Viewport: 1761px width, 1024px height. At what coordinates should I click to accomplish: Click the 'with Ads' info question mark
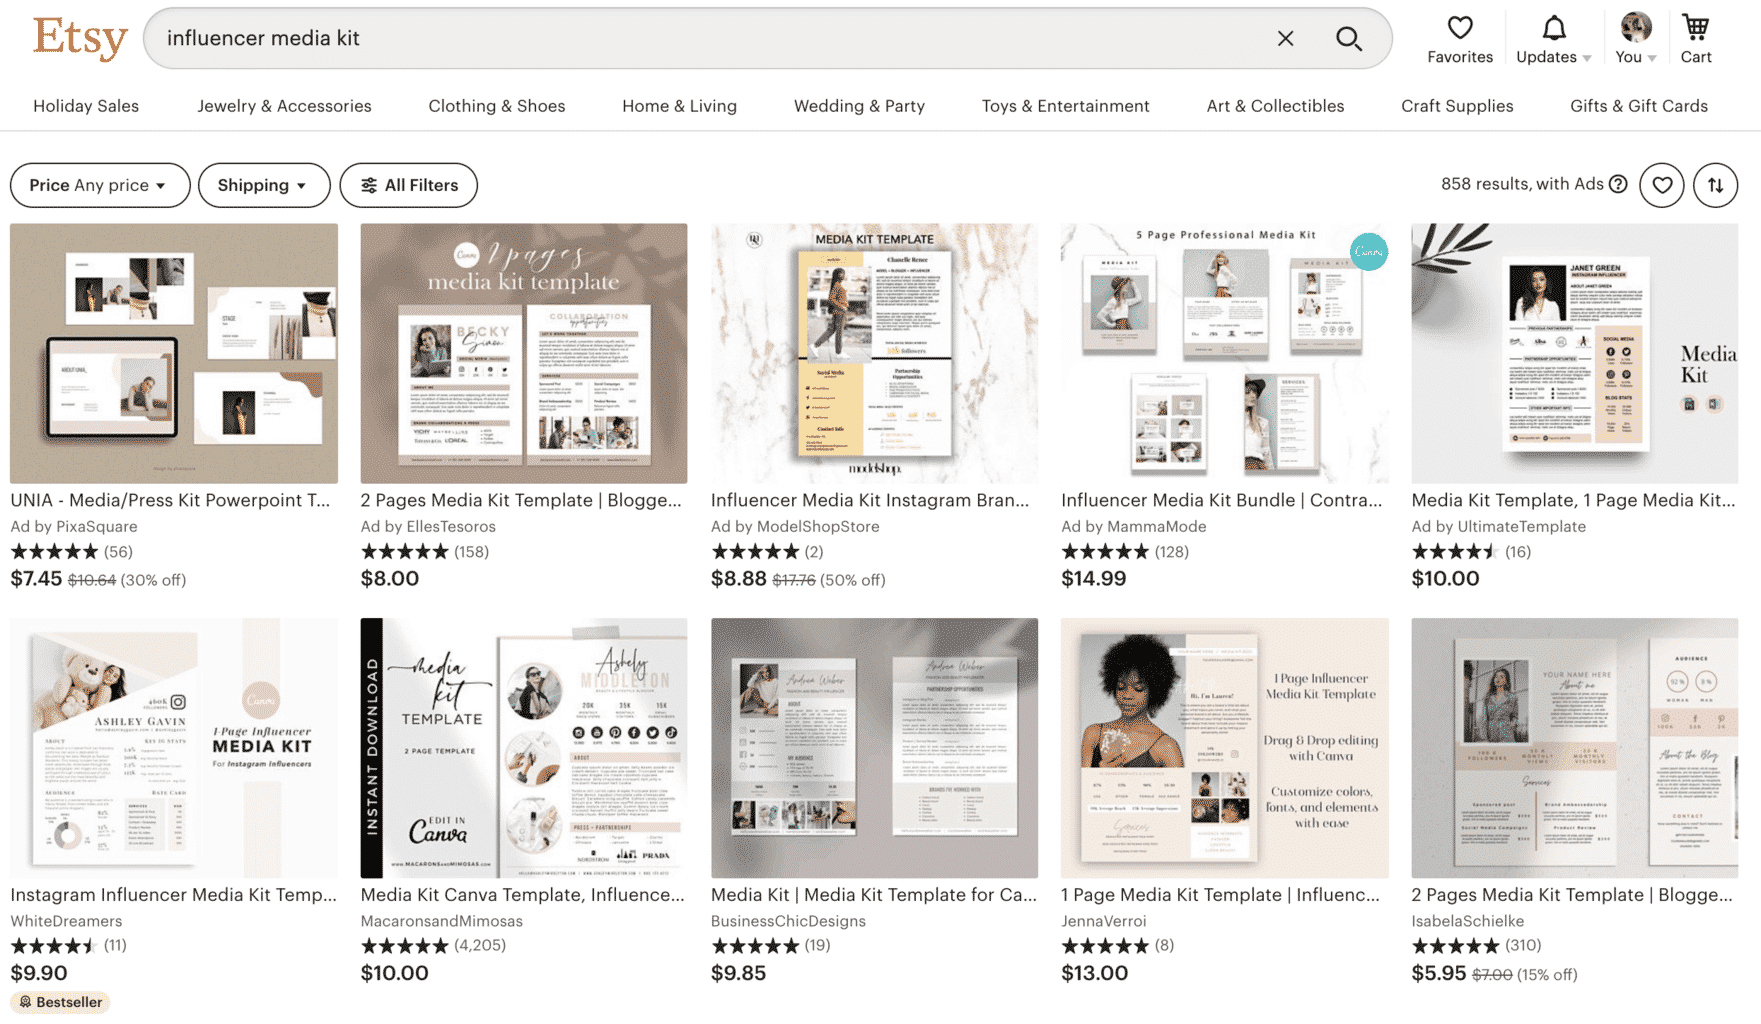point(1618,184)
